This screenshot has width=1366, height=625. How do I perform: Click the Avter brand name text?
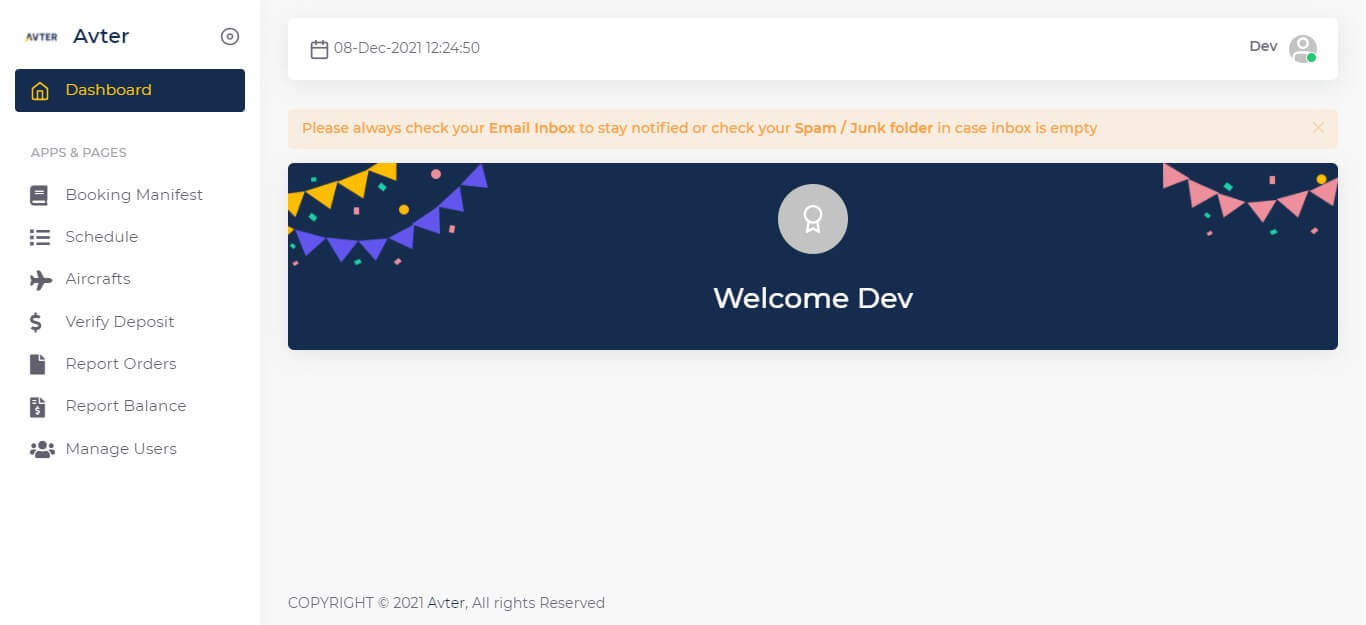[101, 37]
